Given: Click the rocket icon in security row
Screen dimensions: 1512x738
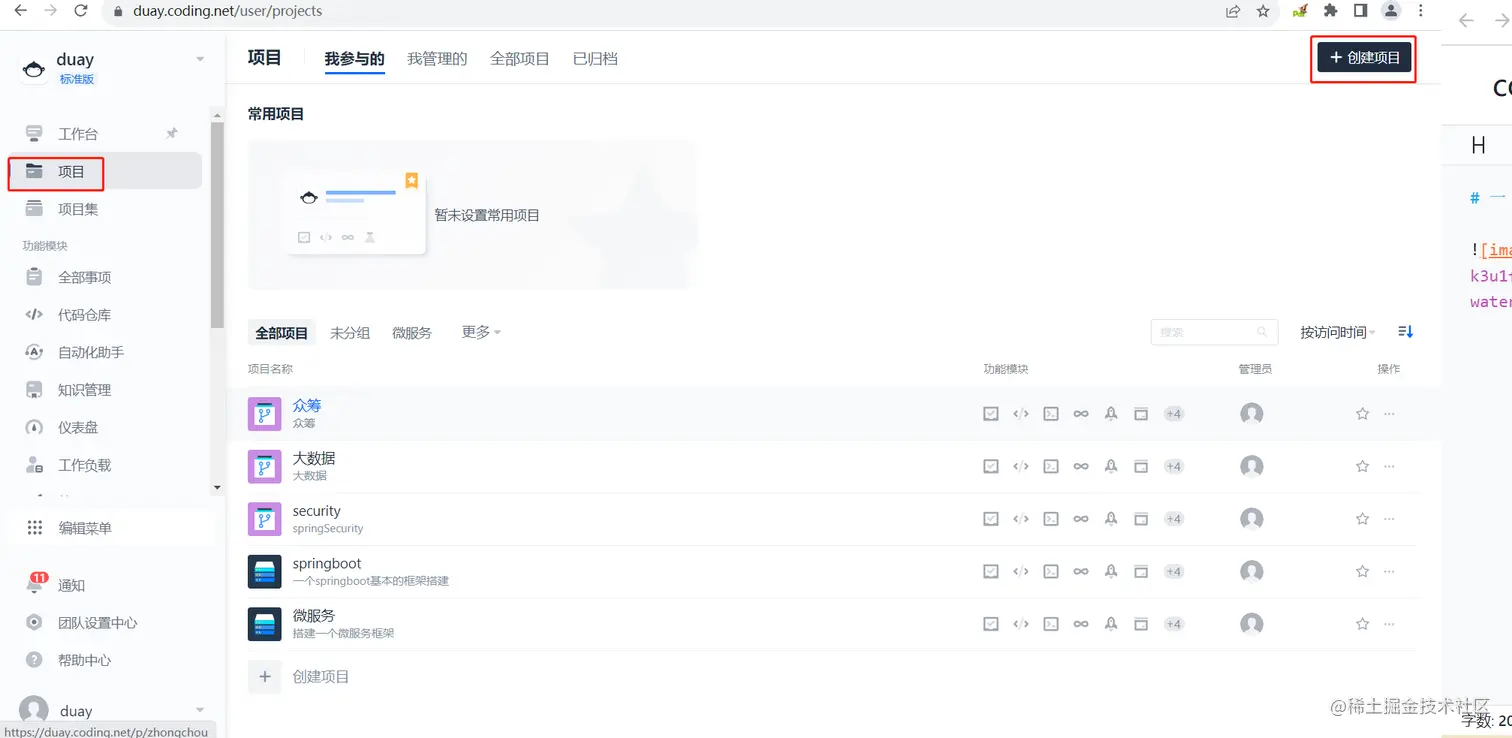Looking at the screenshot, I should (1111, 519).
